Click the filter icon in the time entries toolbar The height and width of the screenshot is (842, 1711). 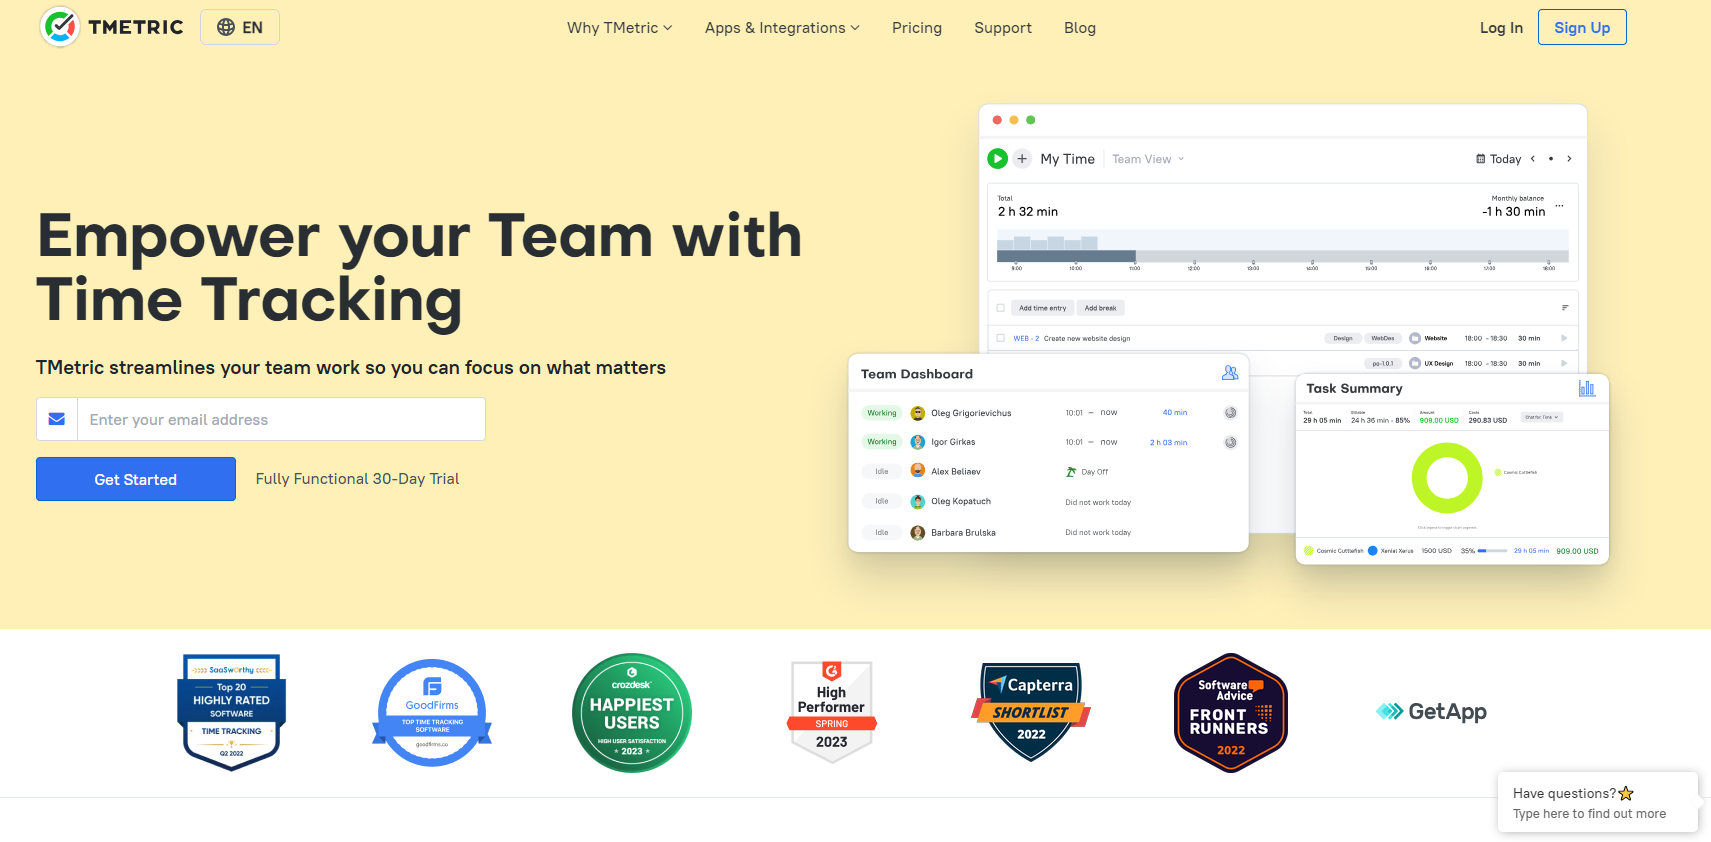pos(1565,308)
